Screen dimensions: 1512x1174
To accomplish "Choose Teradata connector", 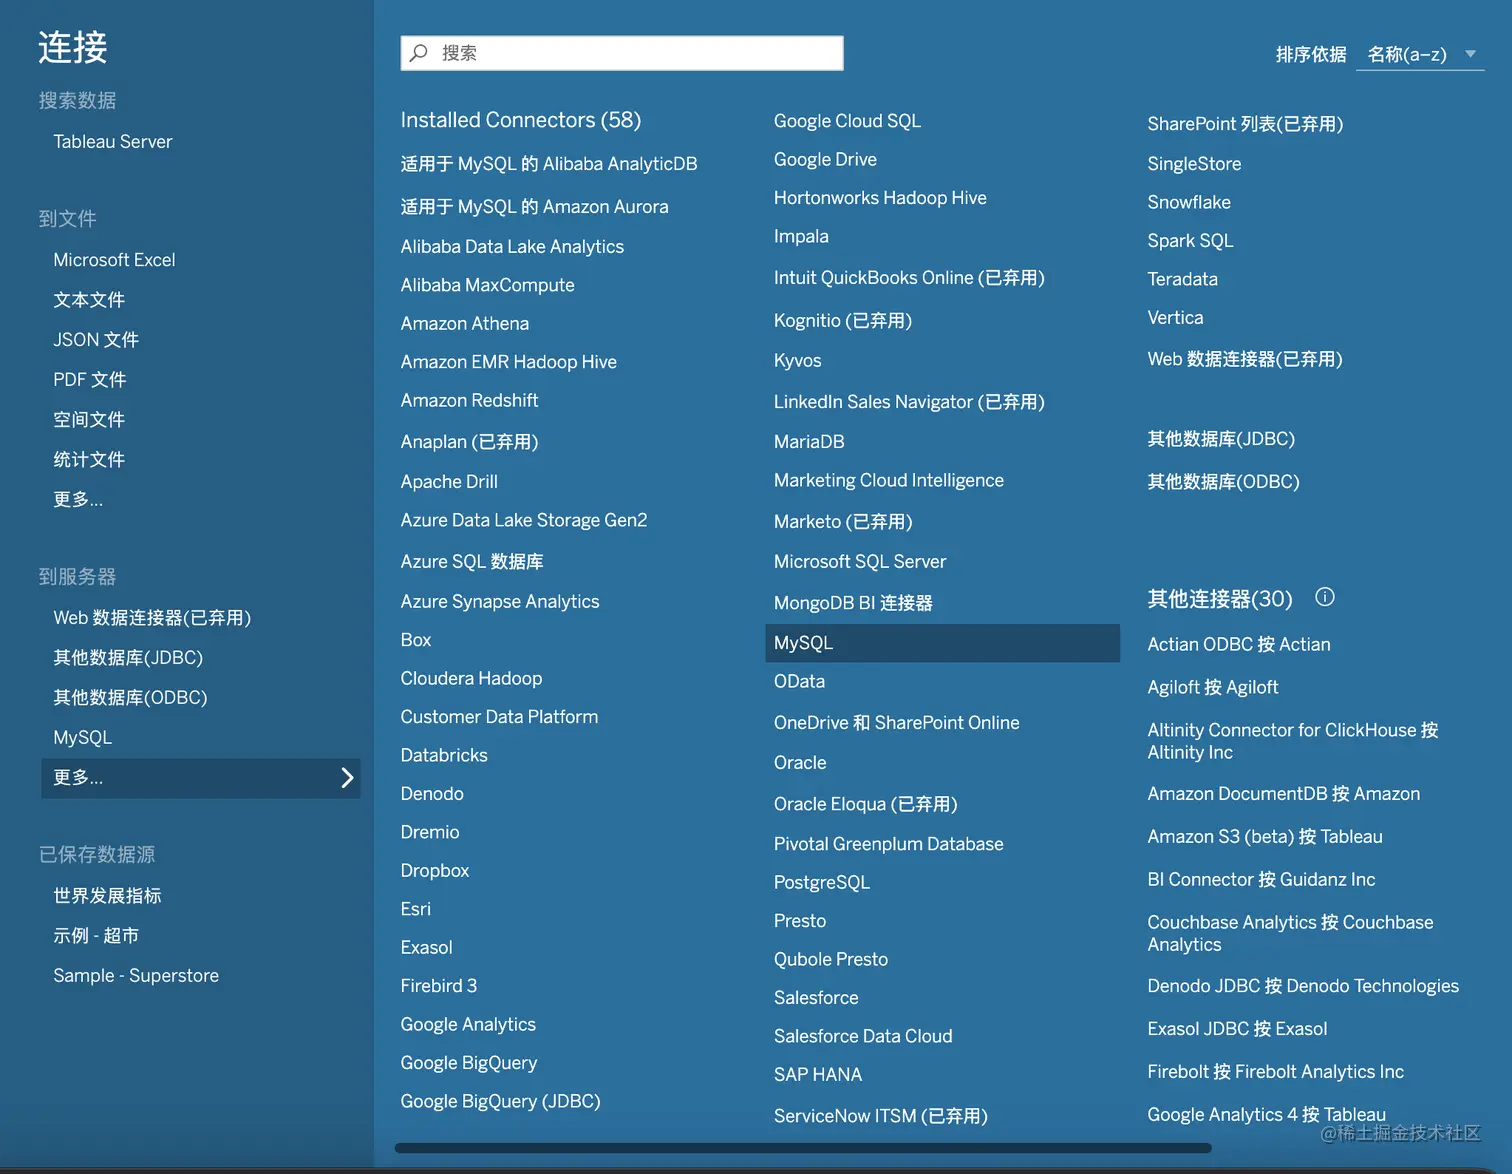I will click(1182, 279).
